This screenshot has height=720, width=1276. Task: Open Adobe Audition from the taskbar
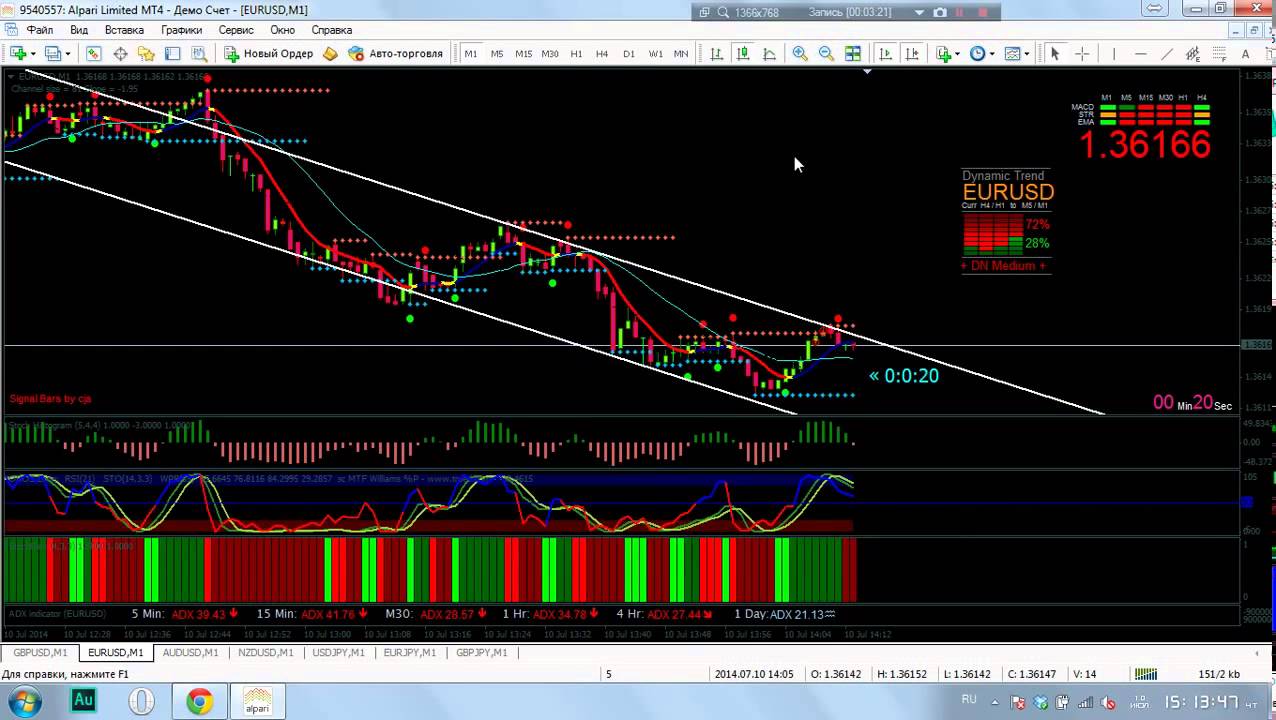[83, 701]
